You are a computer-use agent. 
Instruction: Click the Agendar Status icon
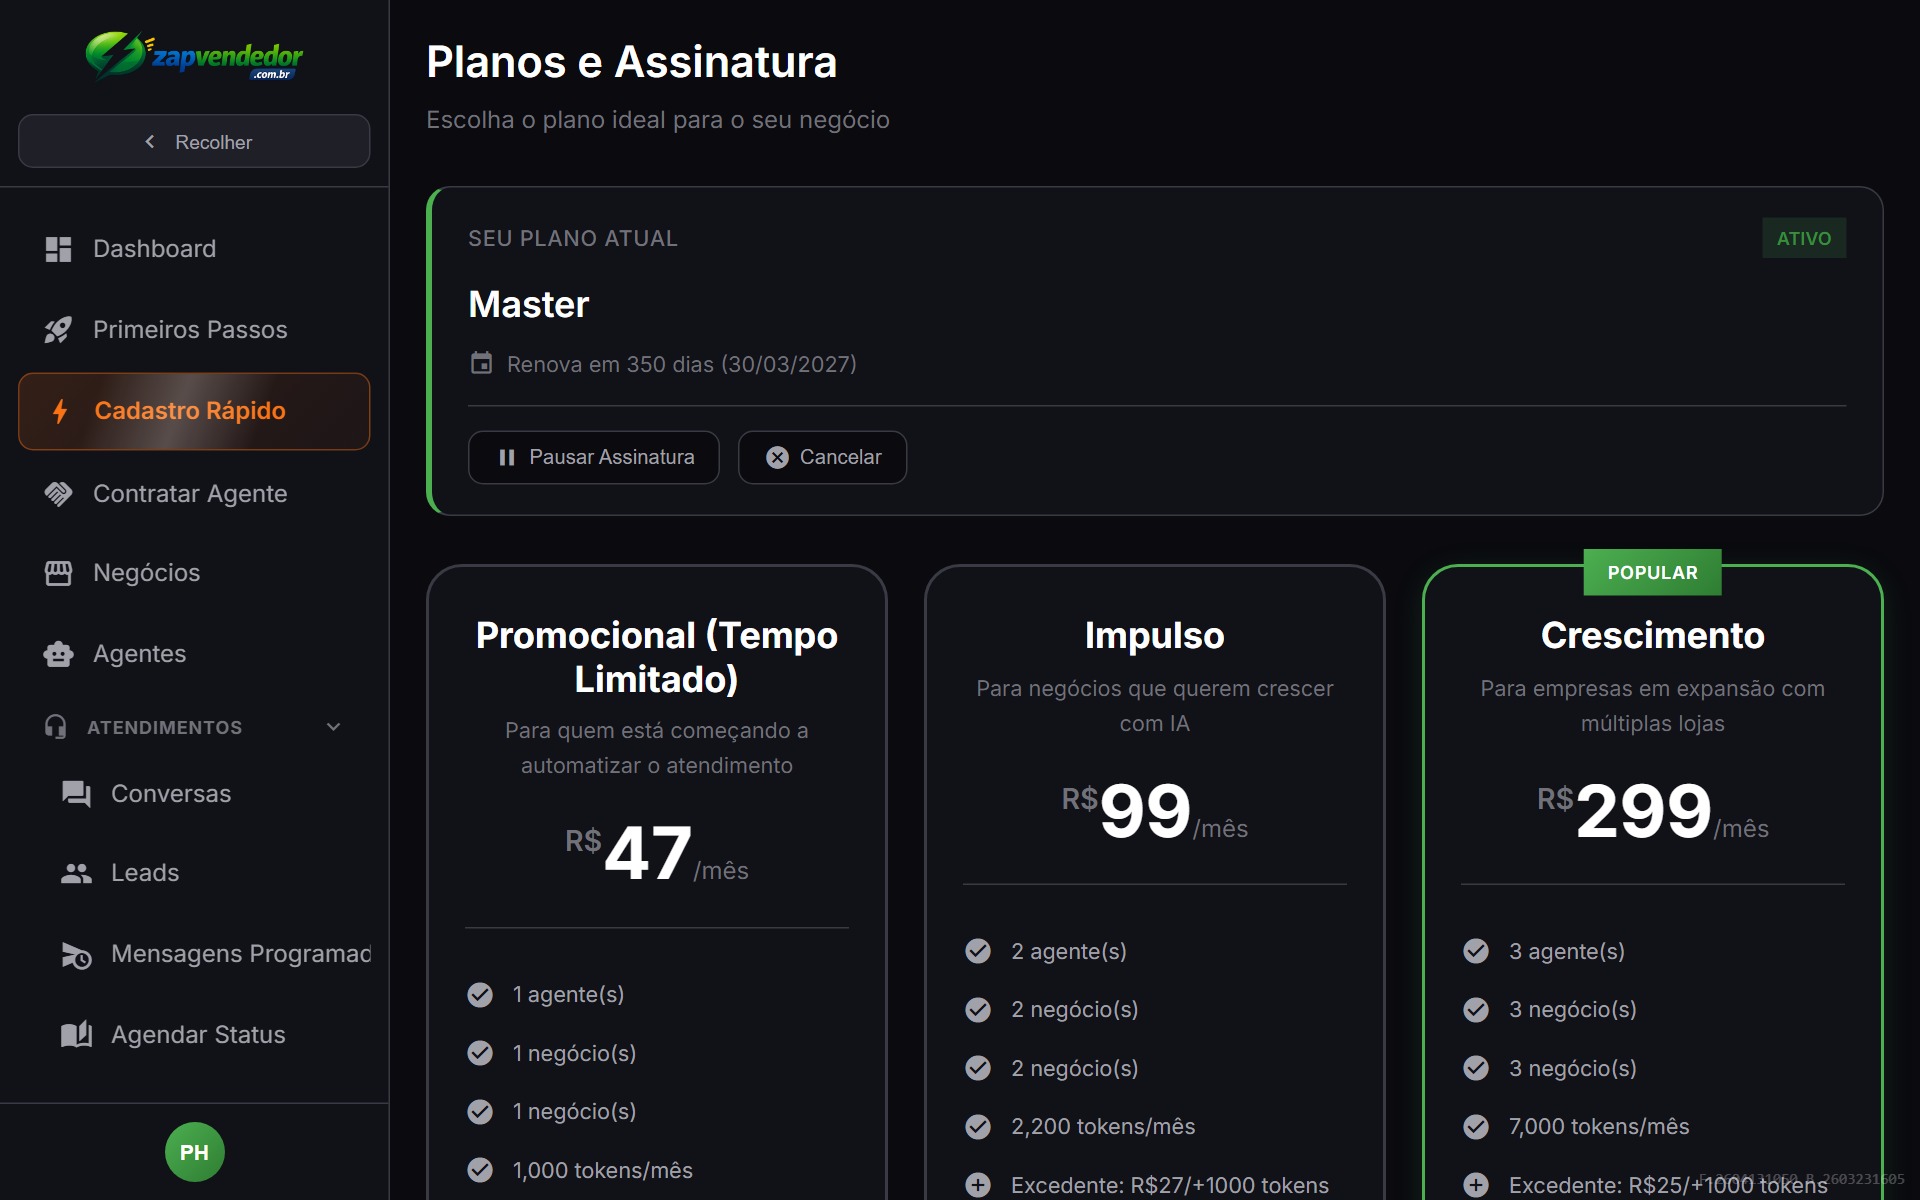tap(76, 1035)
